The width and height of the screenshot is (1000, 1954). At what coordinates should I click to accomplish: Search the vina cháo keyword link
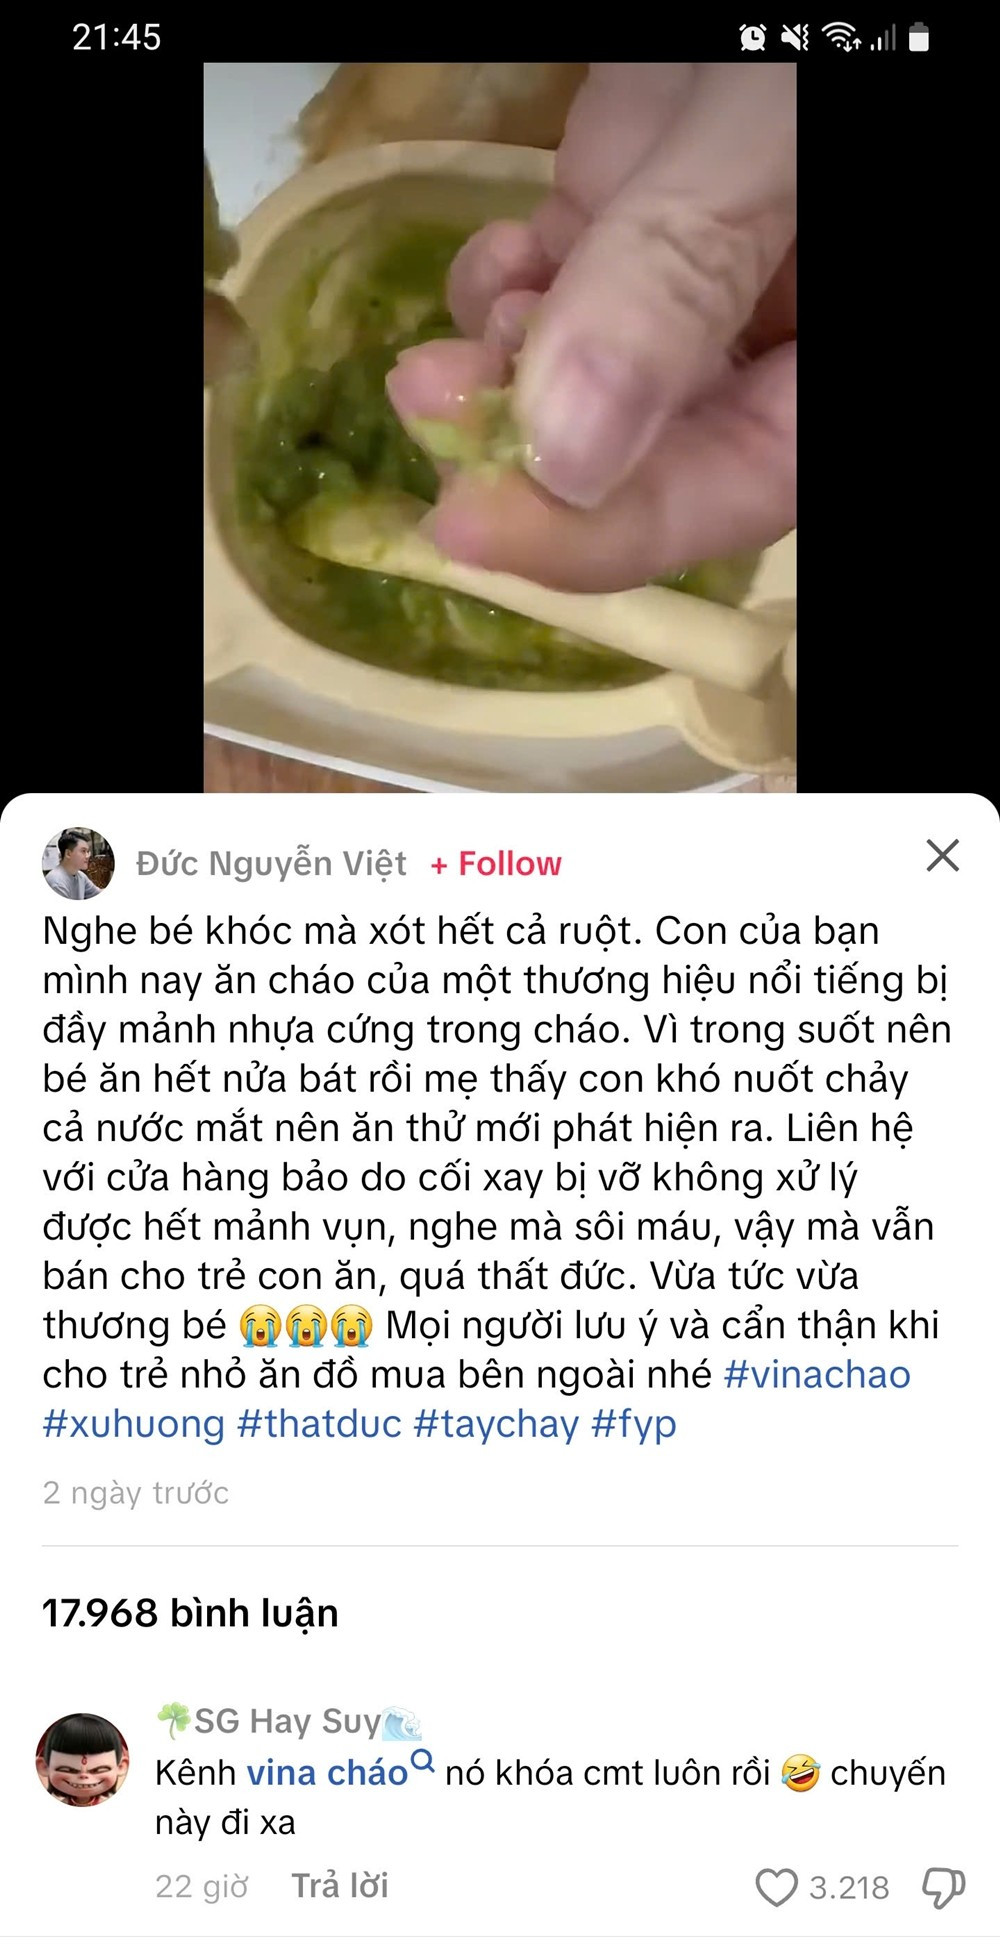point(327,1773)
